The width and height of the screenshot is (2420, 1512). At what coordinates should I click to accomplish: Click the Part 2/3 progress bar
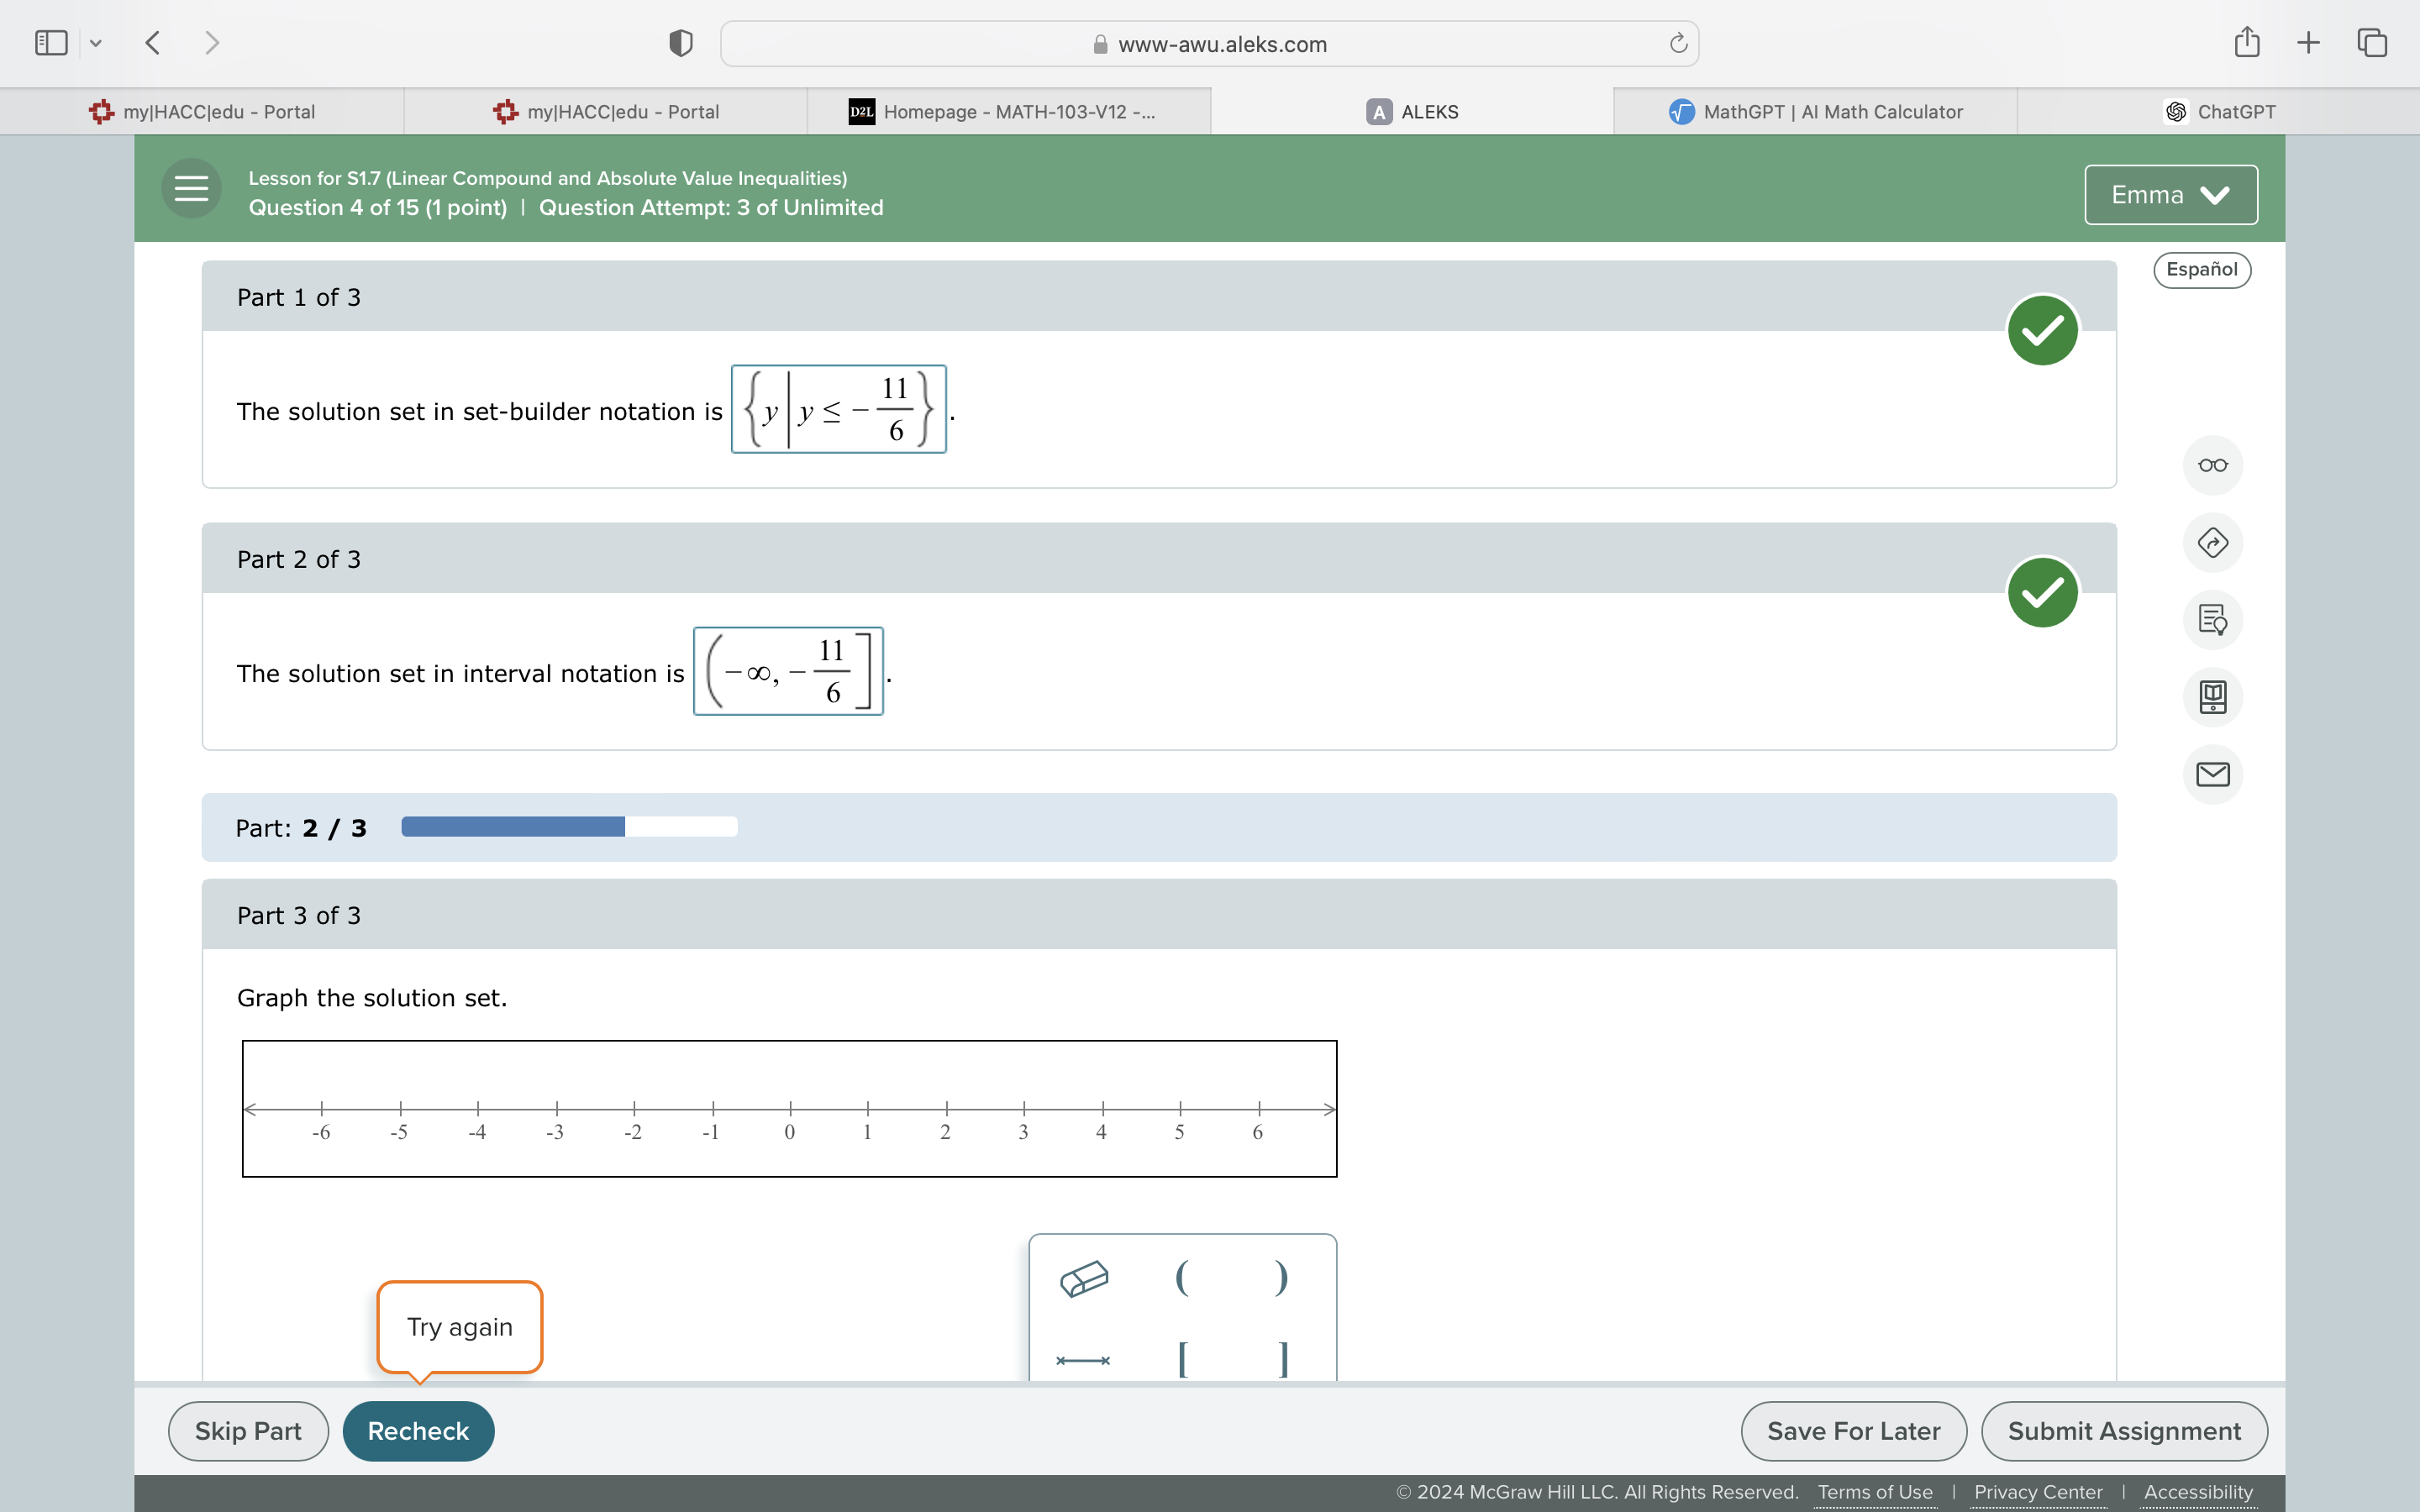[568, 827]
